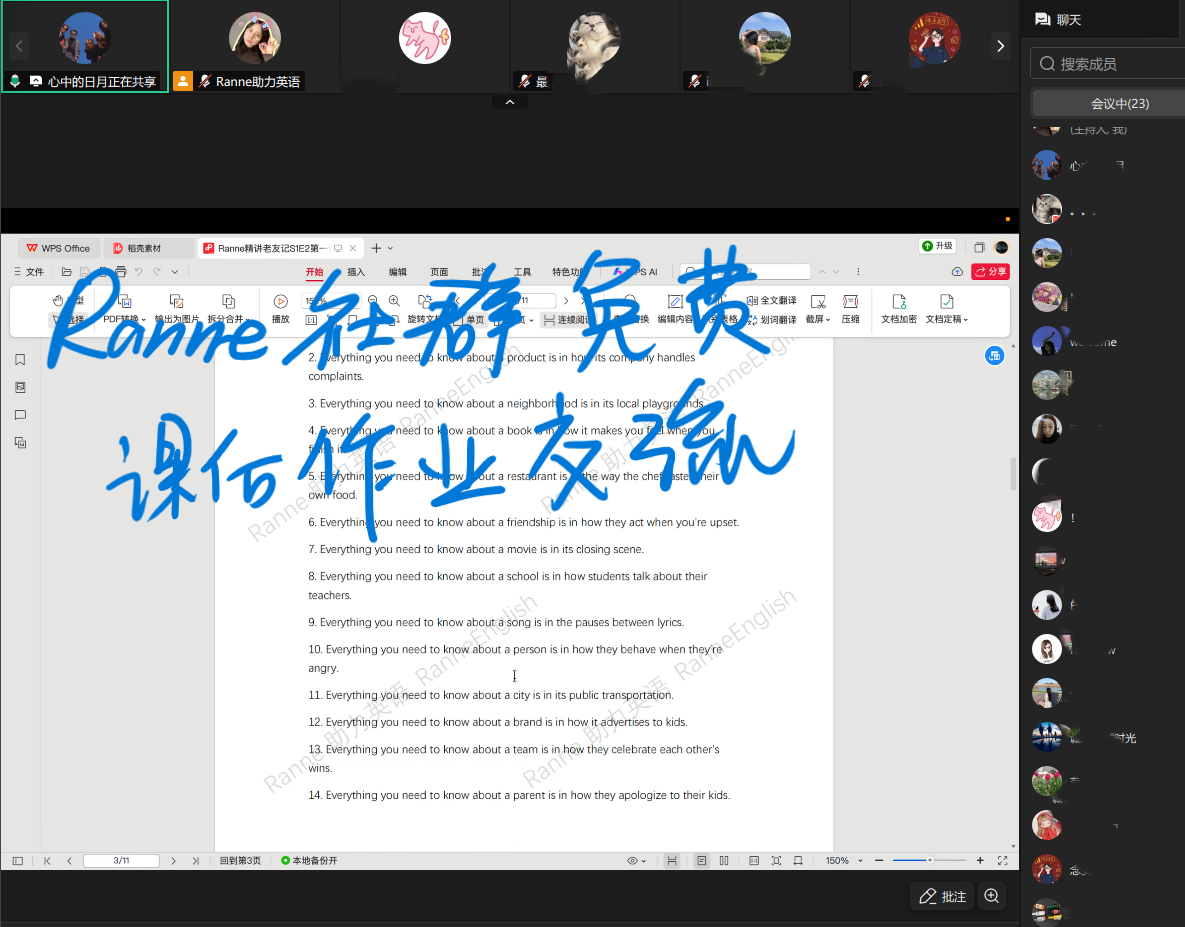Viewport: 1185px width, 927px height.
Task: Switch to the 插入 (Insert) ribbon tab
Action: point(355,272)
